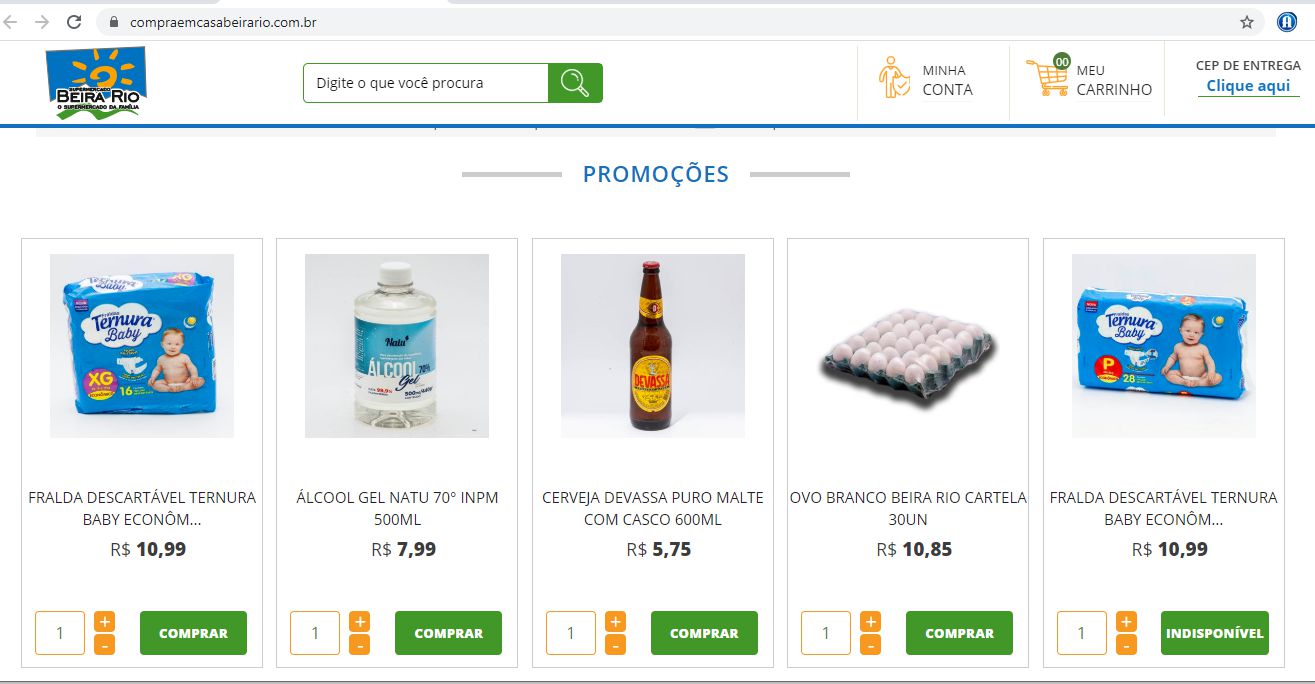Increase quantity of Álcool Gel Natu

(360, 621)
